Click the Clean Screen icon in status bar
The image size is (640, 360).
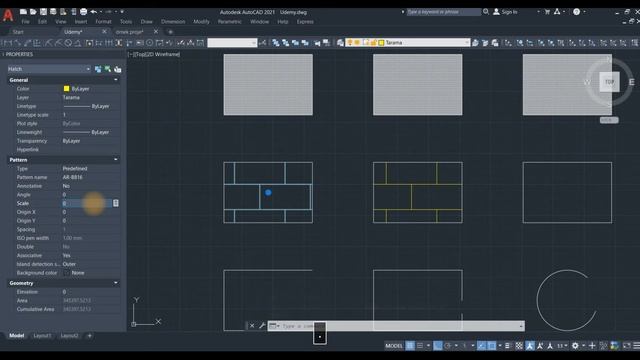point(627,346)
